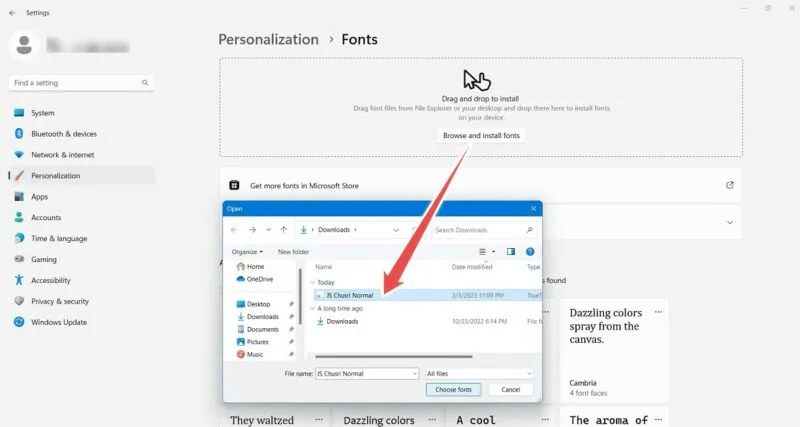Viewport: 800px width, 427px height.
Task: Open Accessibility settings
Action: point(82,280)
